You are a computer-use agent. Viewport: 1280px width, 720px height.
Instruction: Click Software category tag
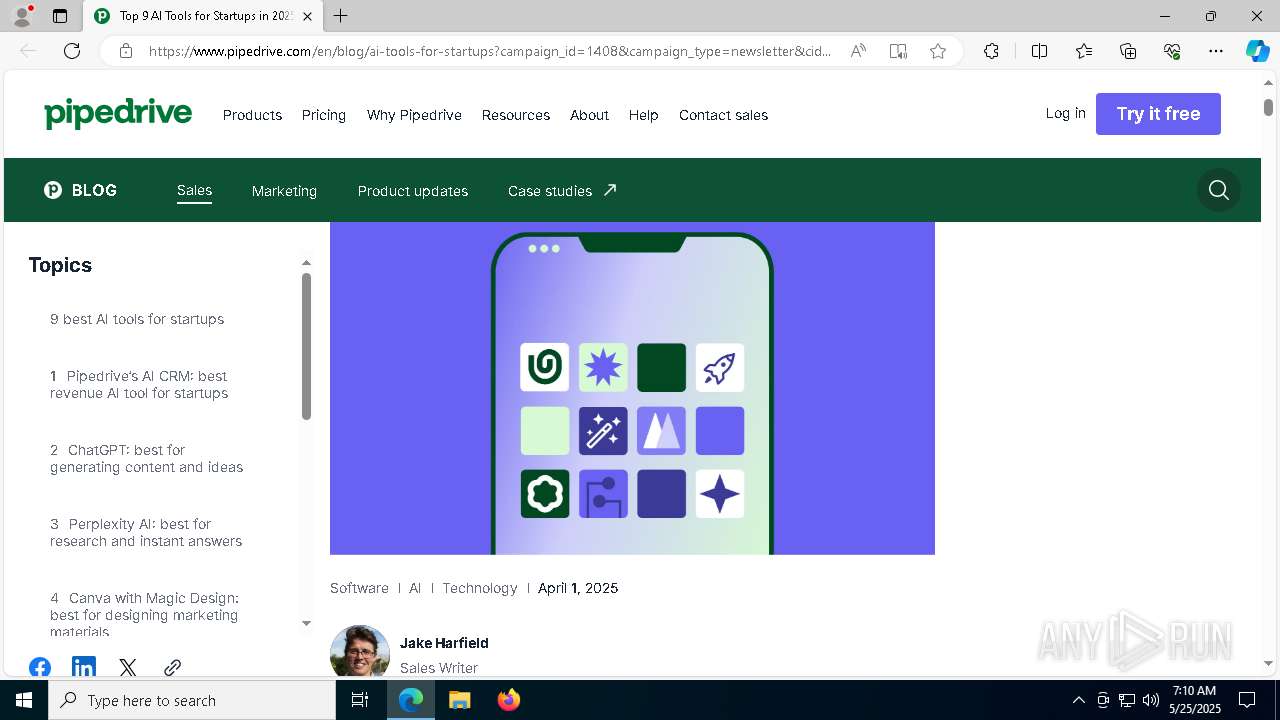click(x=359, y=588)
